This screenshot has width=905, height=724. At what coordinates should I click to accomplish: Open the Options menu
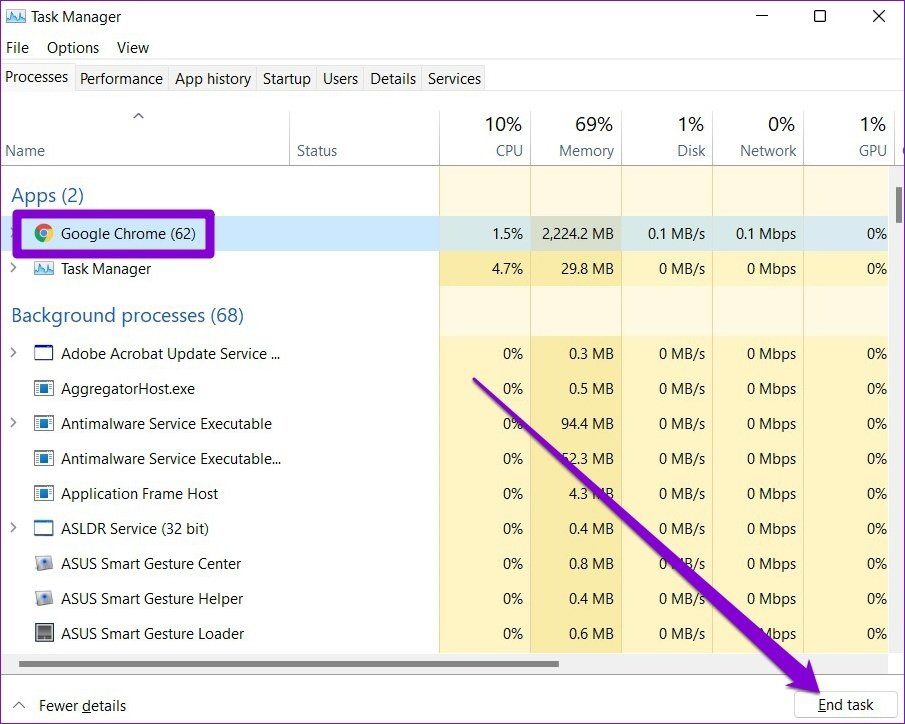[72, 47]
